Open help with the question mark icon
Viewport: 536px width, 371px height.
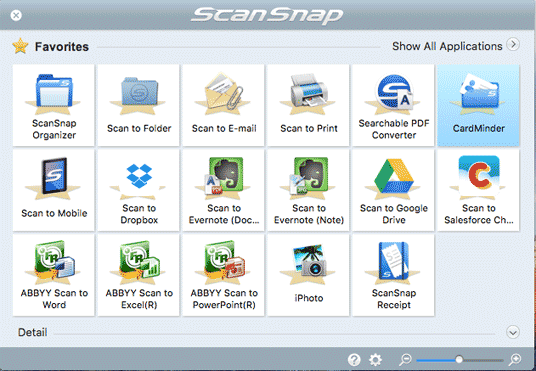(x=354, y=359)
